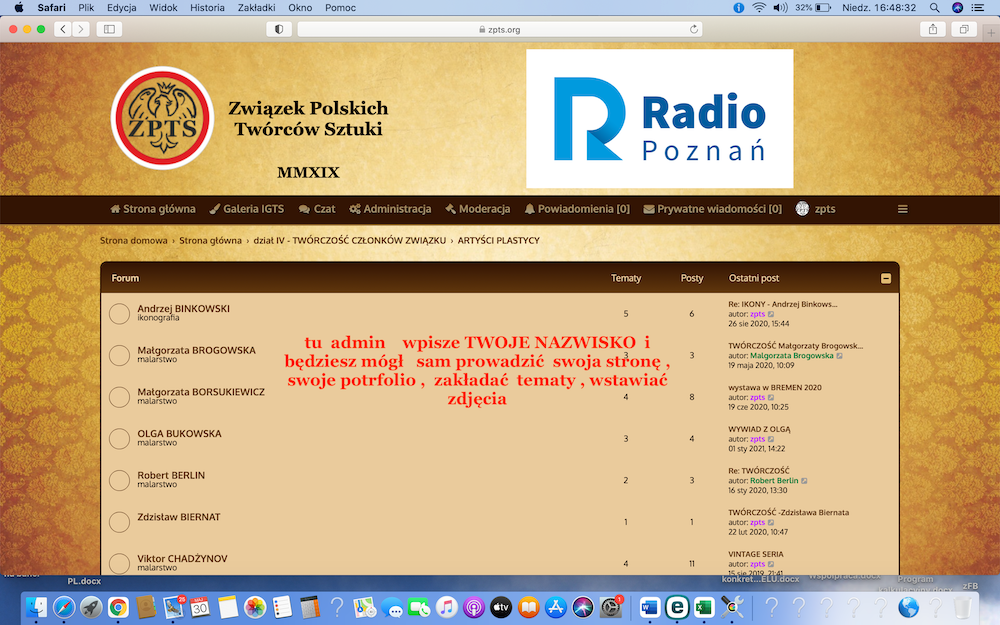Click the zpts.org address bar
This screenshot has width=1000, height=625.
(500, 29)
